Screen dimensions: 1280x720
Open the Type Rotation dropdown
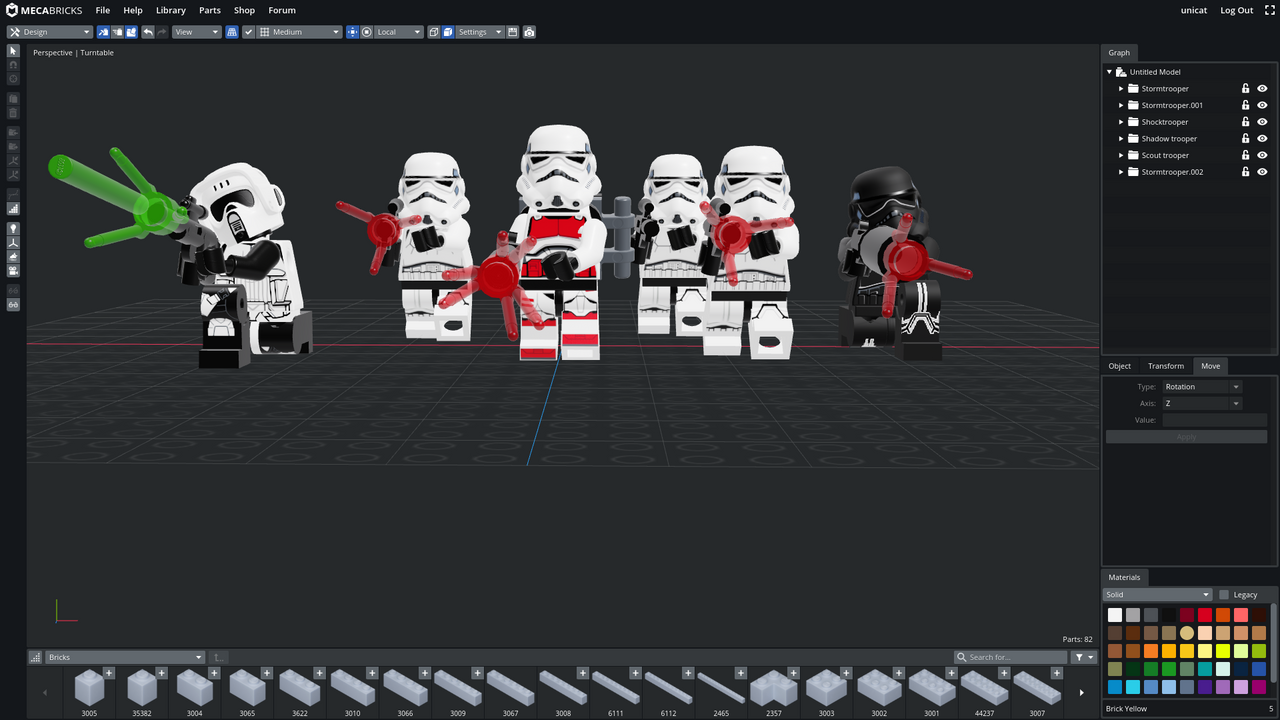pos(1202,387)
